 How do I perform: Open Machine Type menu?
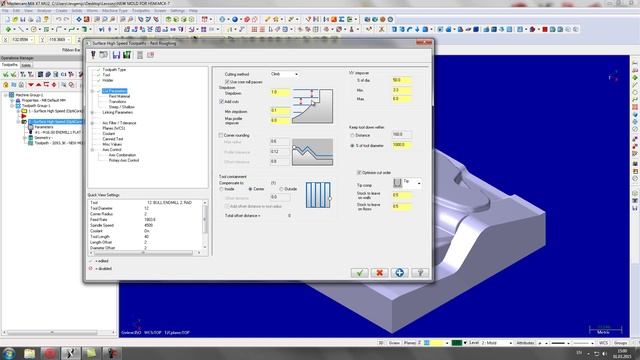coord(115,11)
